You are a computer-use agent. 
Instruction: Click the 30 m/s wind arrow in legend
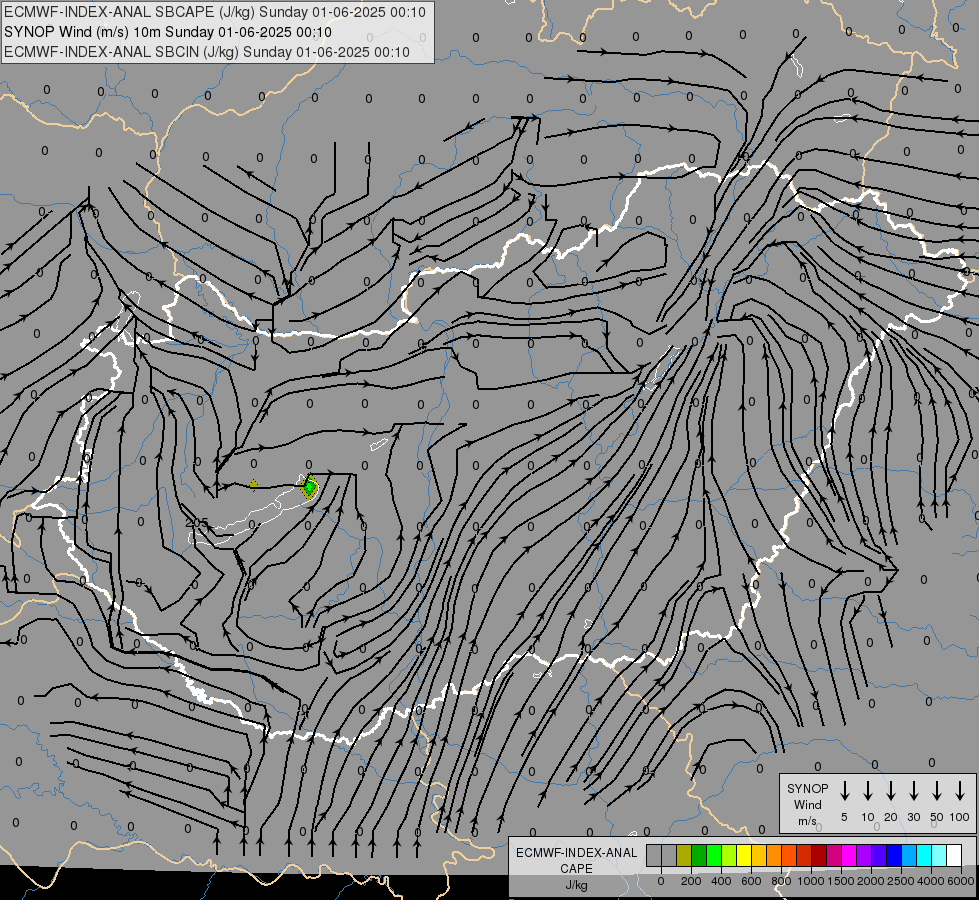click(913, 791)
